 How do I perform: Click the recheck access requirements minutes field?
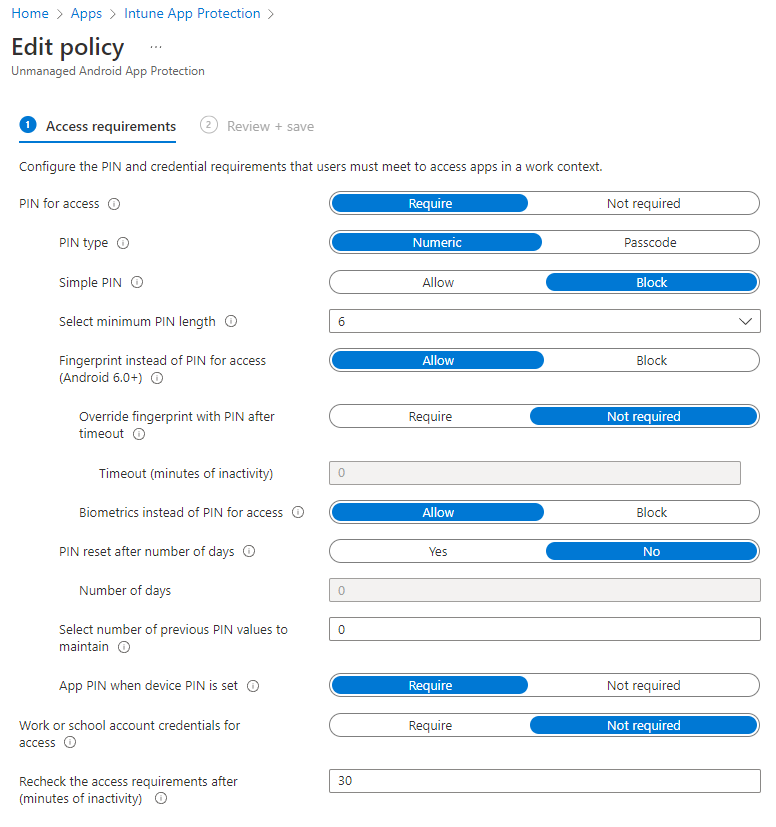[544, 781]
